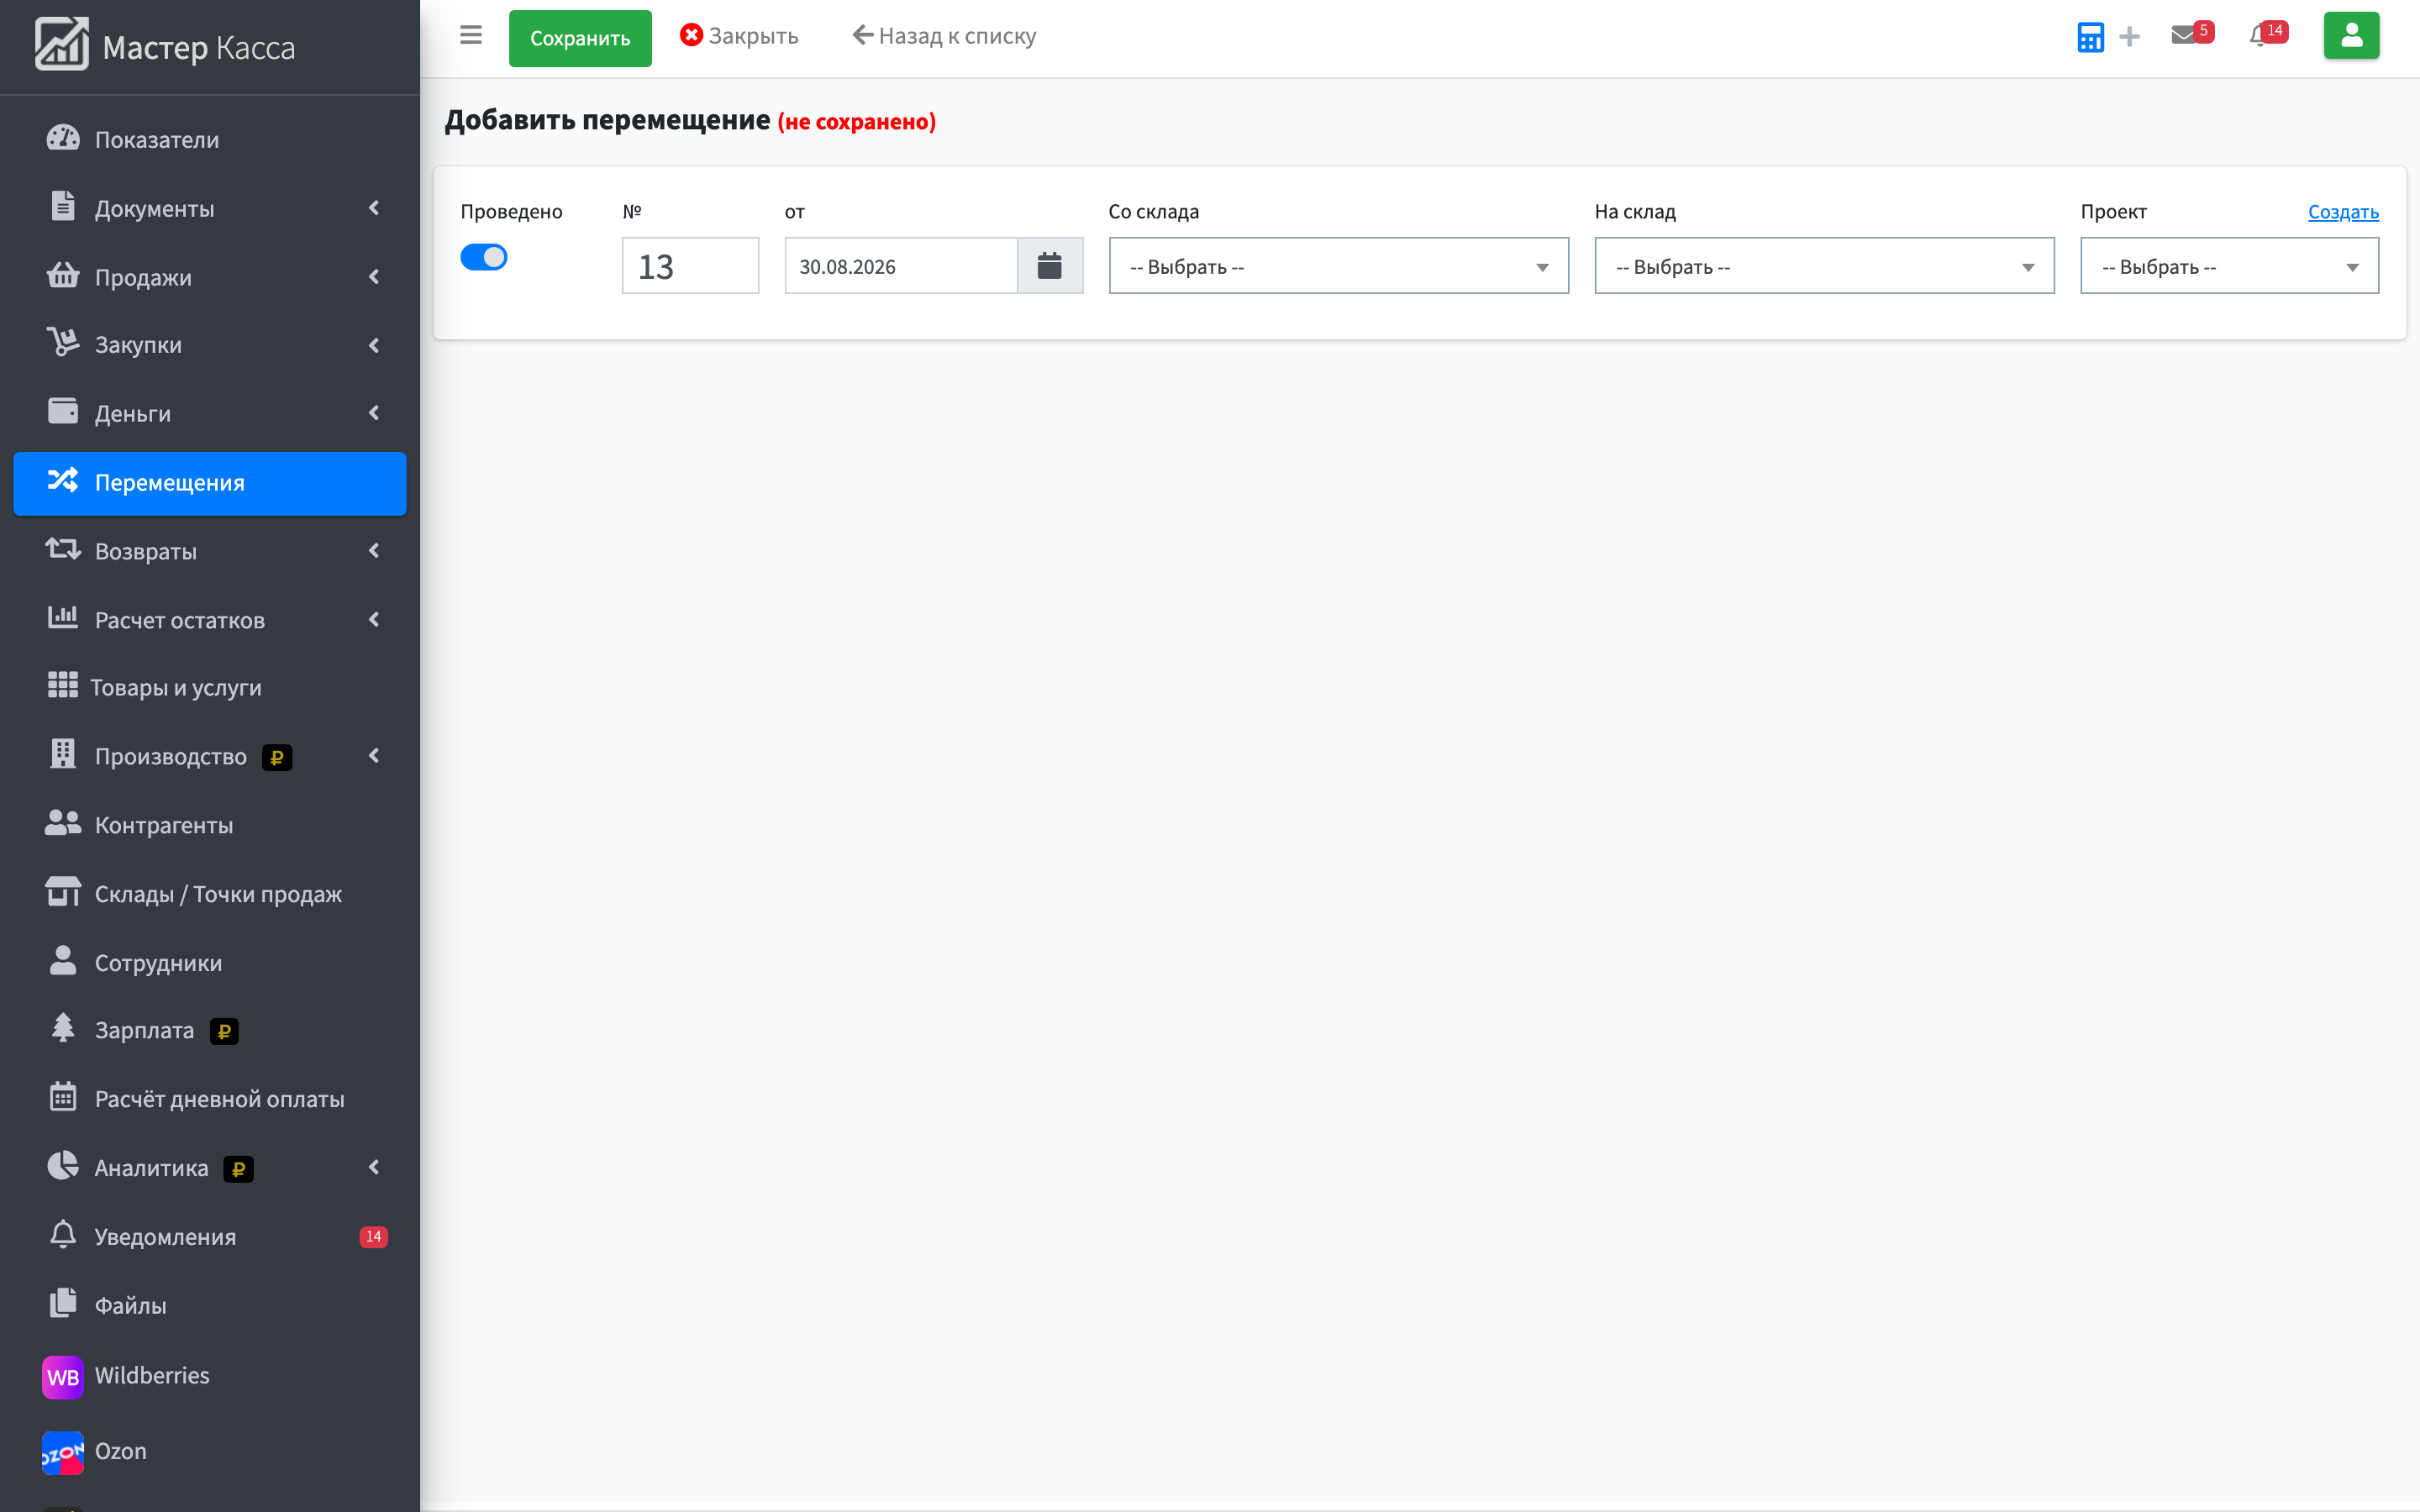Expand the Продажи menu chevron
Image resolution: width=2420 pixels, height=1512 pixels.
pos(374,277)
